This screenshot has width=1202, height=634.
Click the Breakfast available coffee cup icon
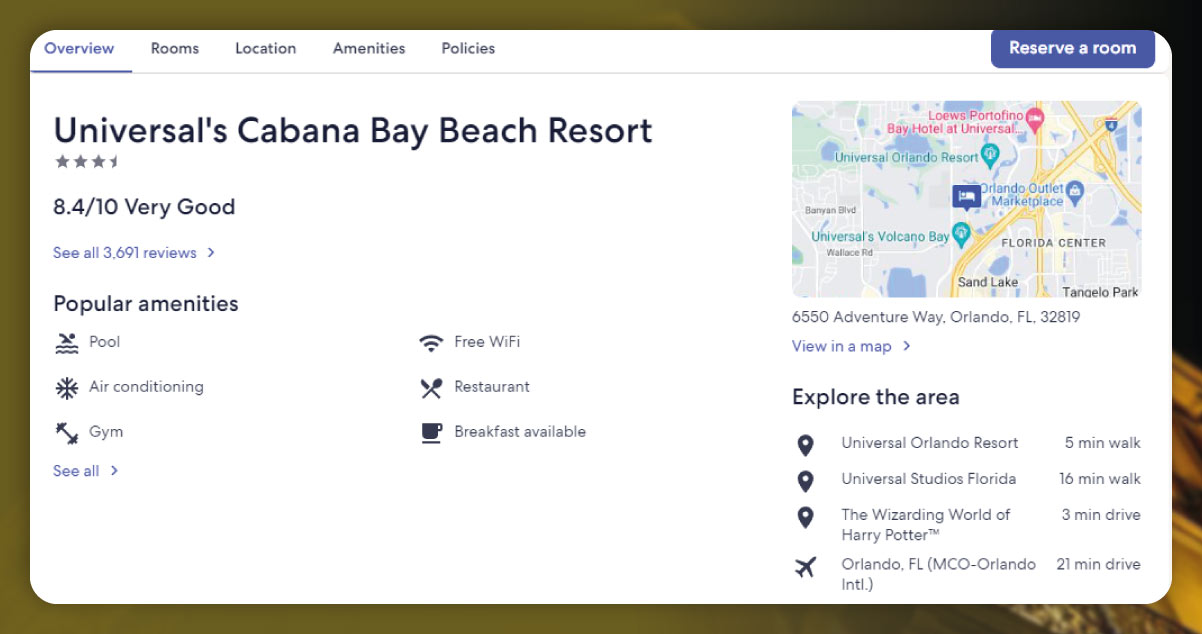[431, 433]
